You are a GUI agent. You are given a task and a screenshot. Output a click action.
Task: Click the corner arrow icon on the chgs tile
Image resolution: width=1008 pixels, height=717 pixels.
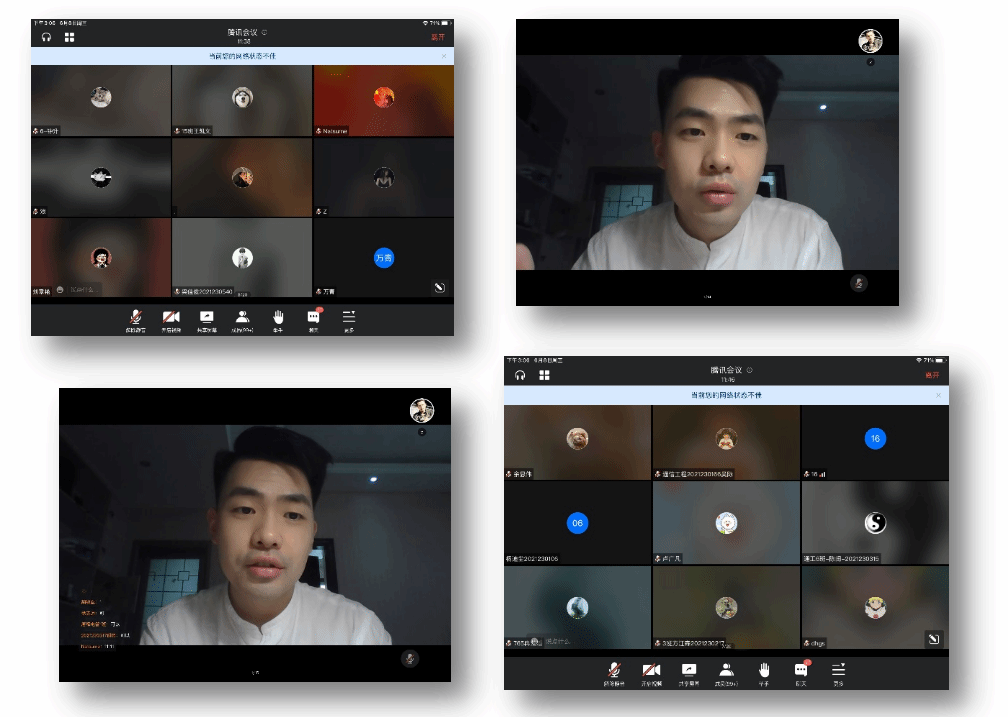[933, 638]
